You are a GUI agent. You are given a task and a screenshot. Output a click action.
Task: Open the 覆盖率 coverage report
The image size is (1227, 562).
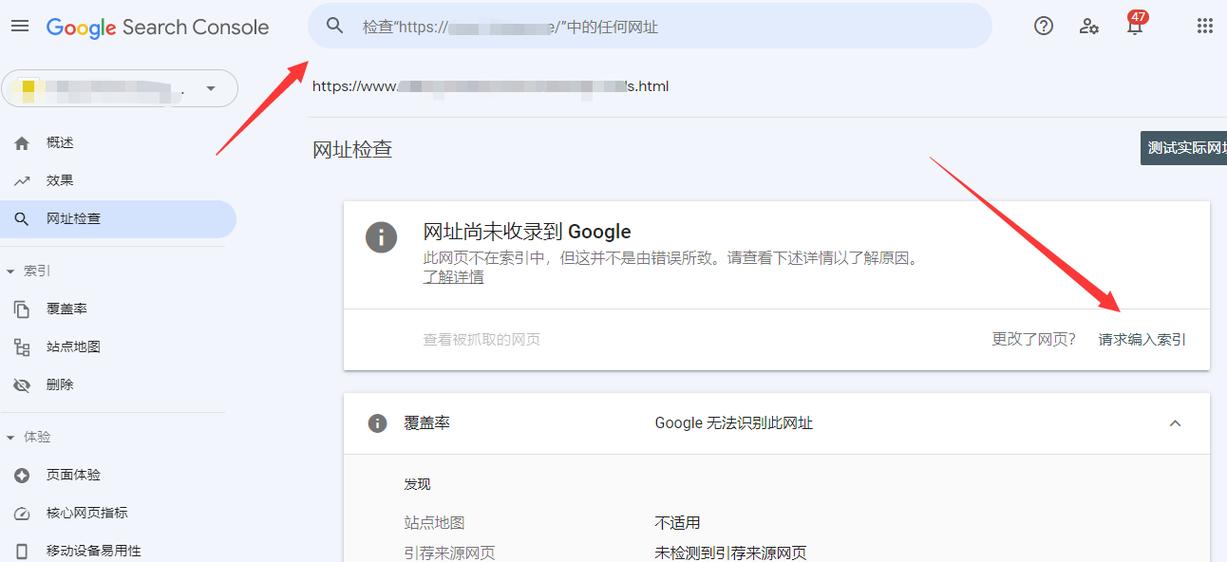click(x=67, y=309)
